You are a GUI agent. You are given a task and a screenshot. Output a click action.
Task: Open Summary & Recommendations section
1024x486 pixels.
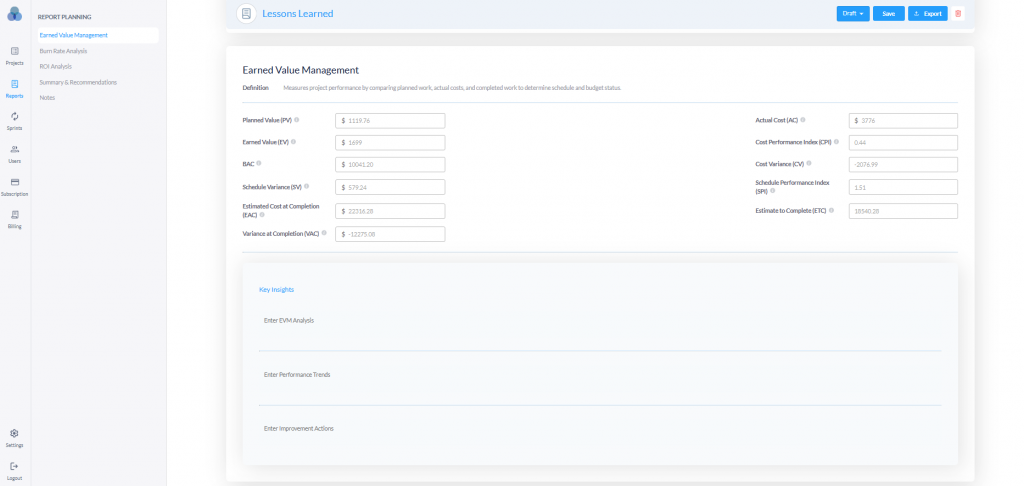pos(78,82)
